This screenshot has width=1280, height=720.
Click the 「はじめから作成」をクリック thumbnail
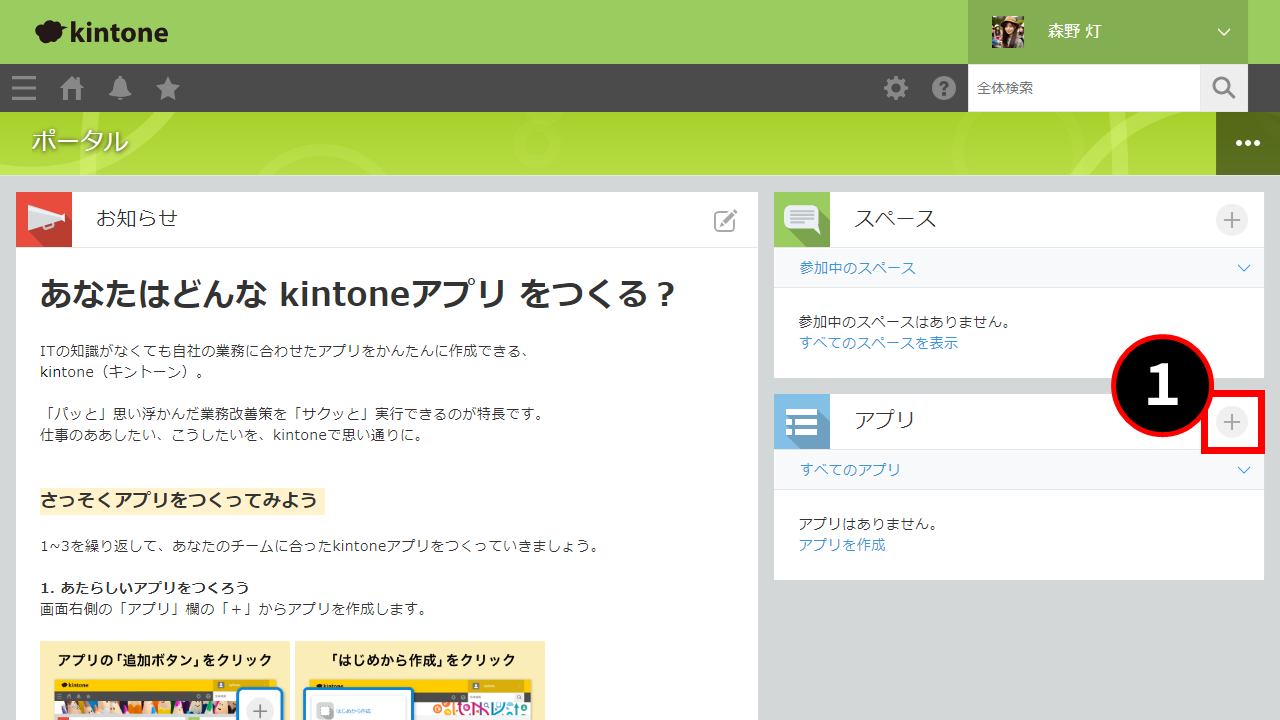420,681
